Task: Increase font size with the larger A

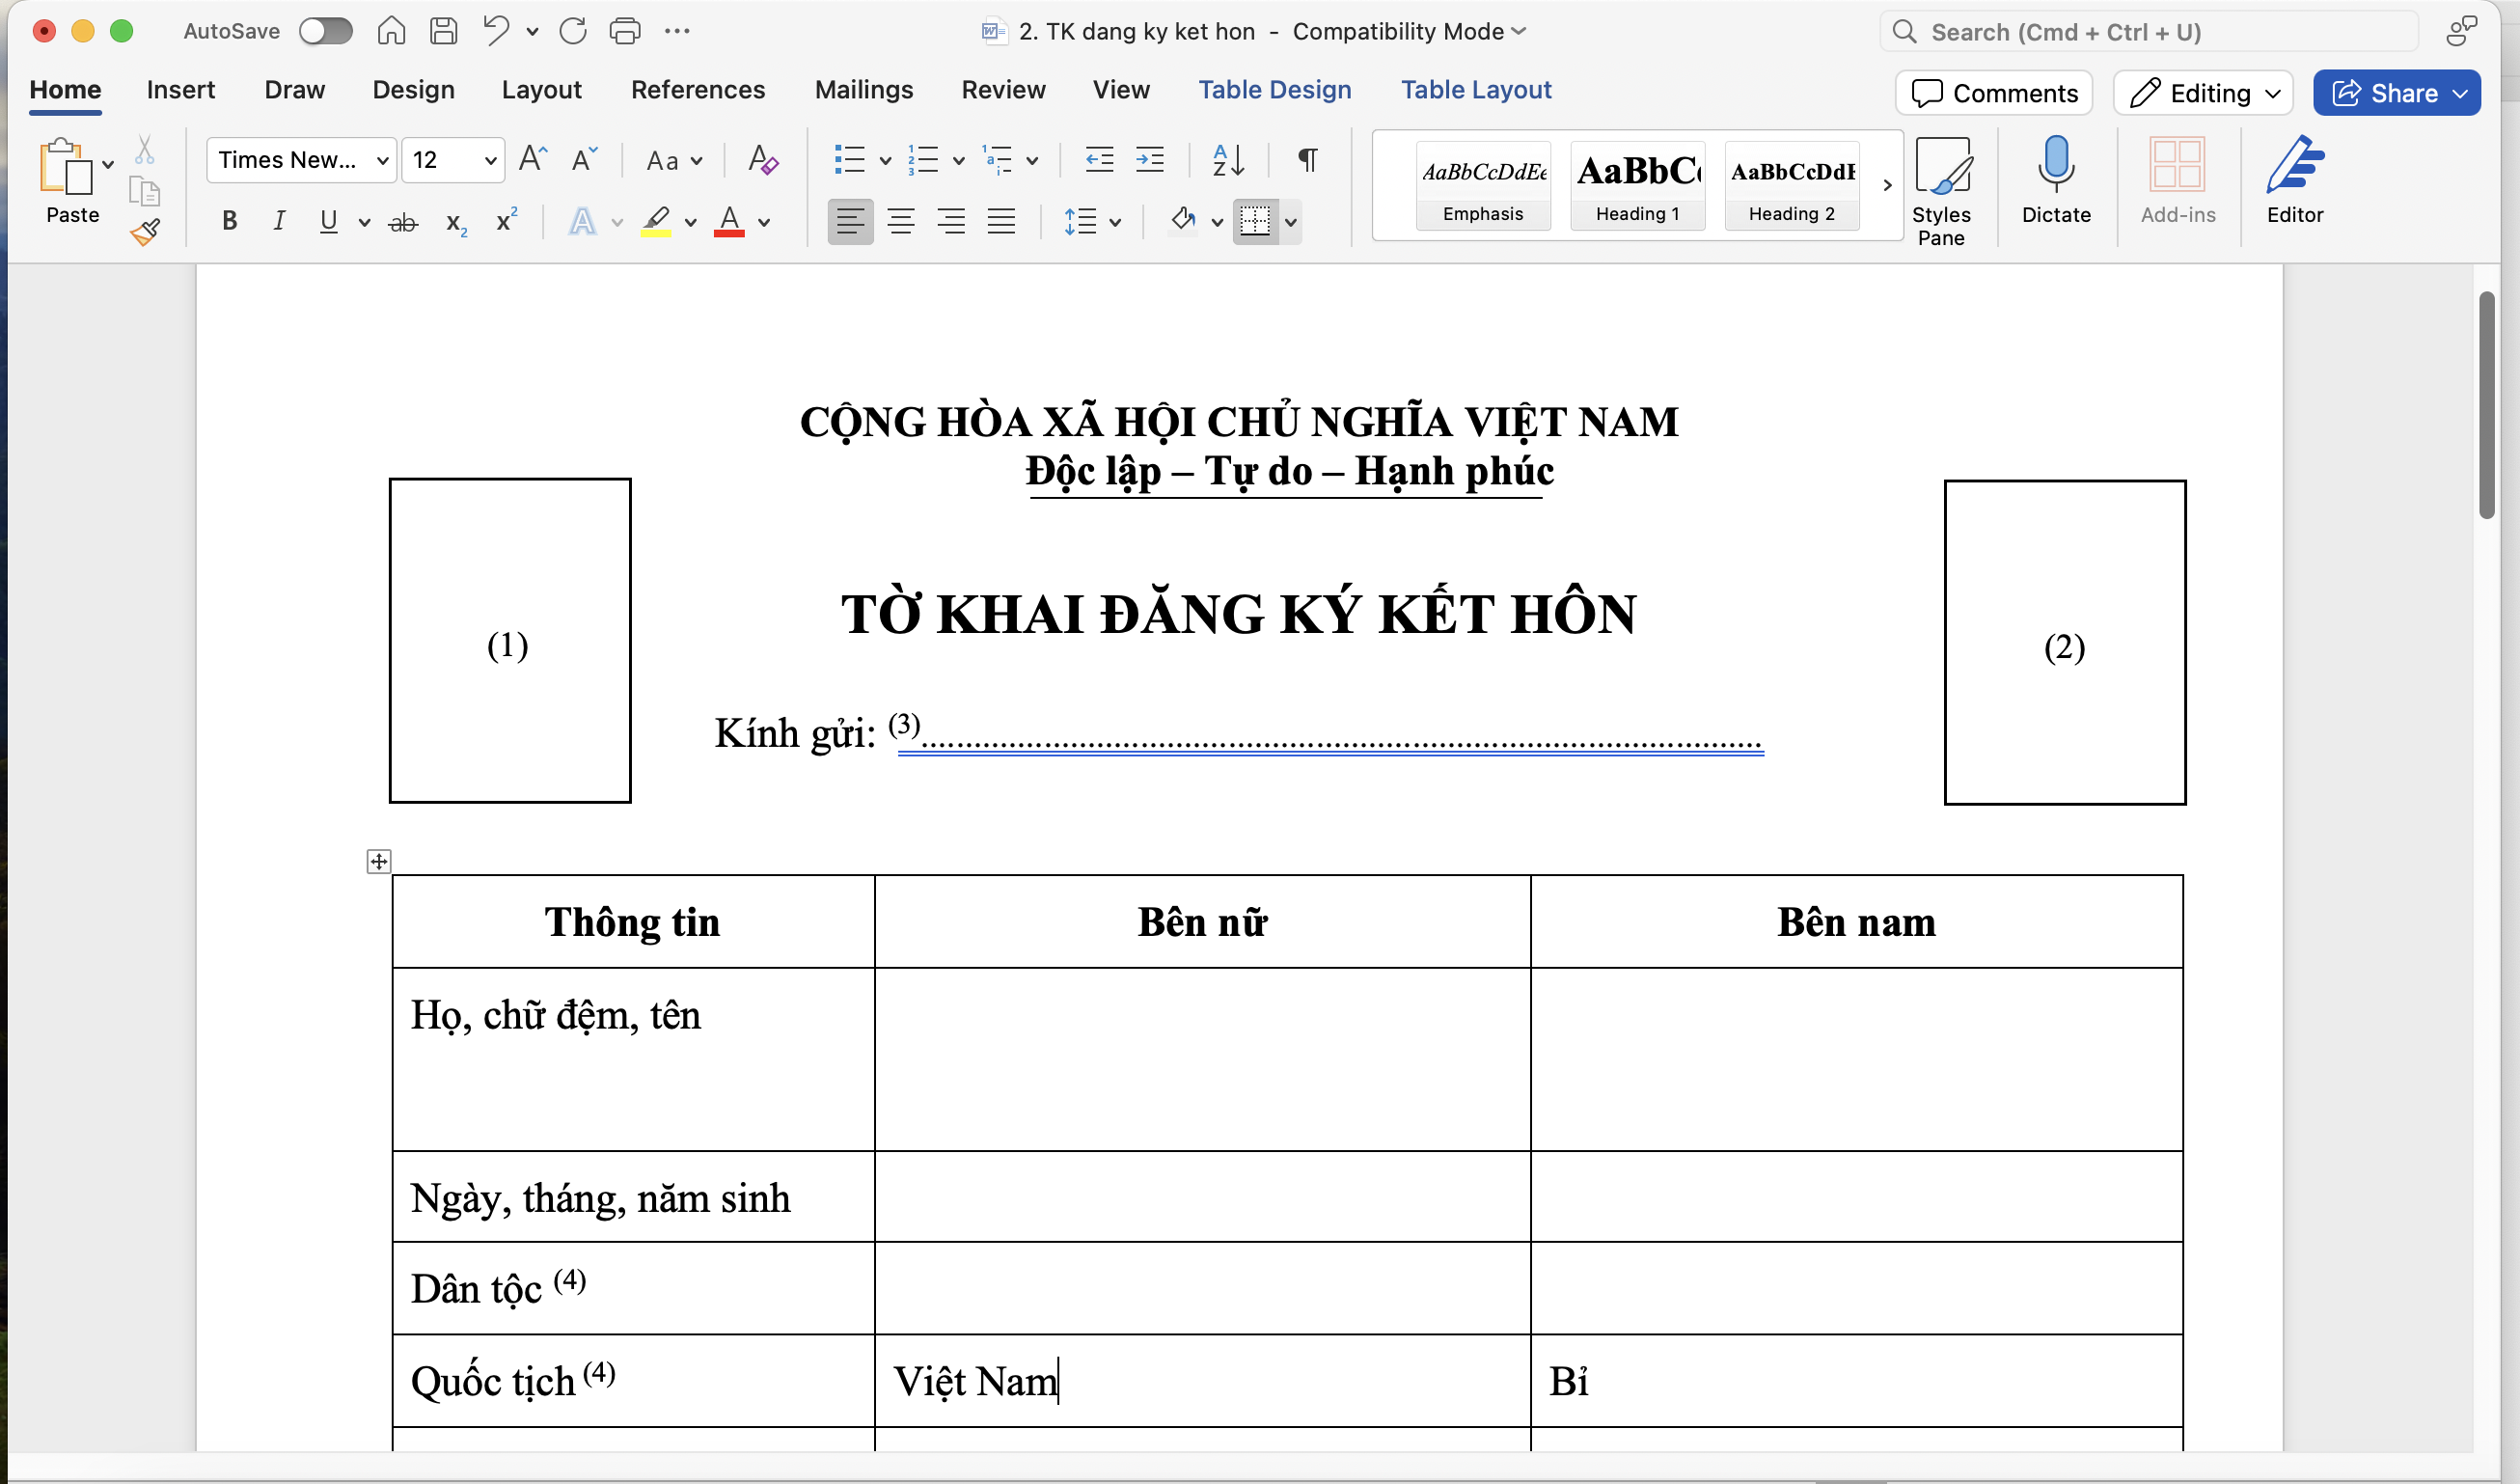Action: click(533, 159)
